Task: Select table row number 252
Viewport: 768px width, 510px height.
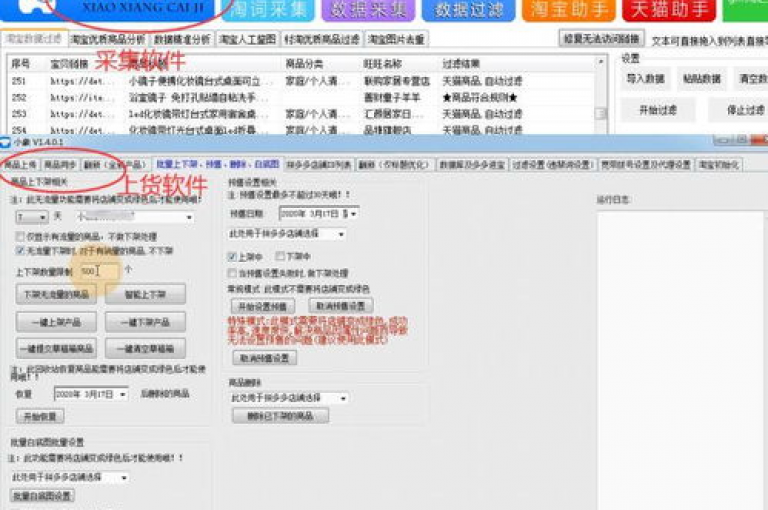Action: tap(301, 97)
